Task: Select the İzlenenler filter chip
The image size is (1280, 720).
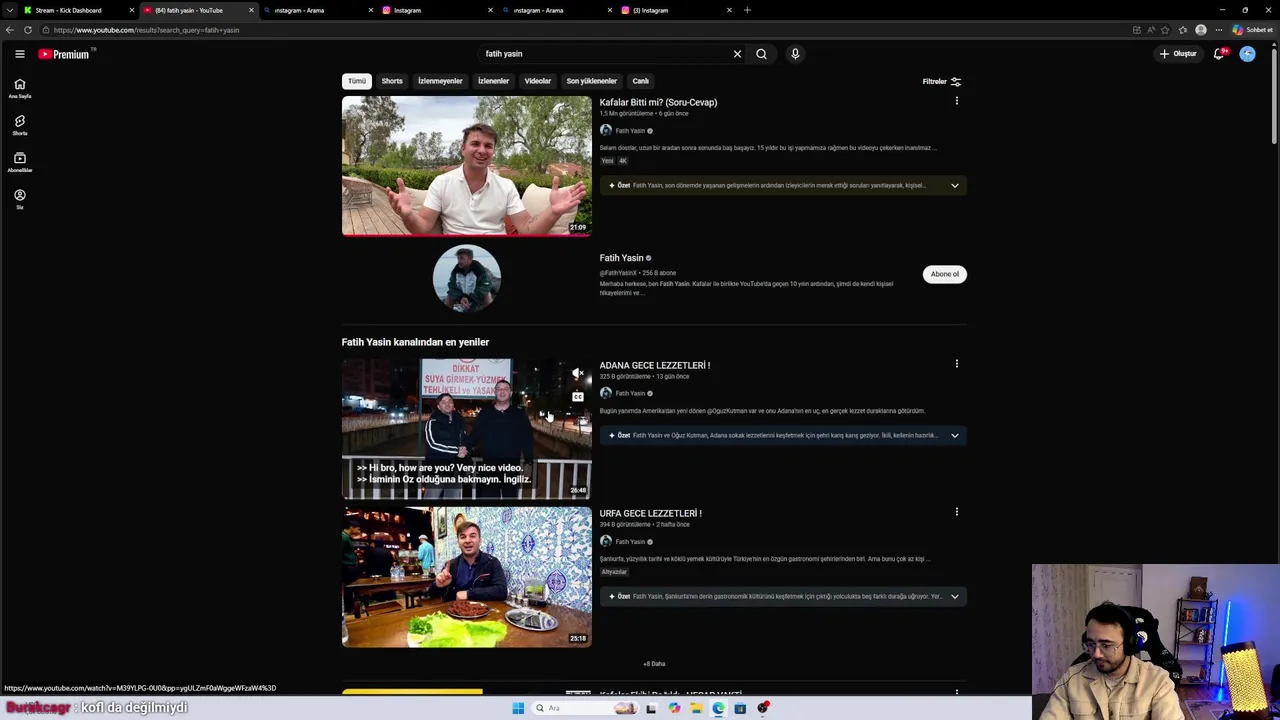Action: 493,81
